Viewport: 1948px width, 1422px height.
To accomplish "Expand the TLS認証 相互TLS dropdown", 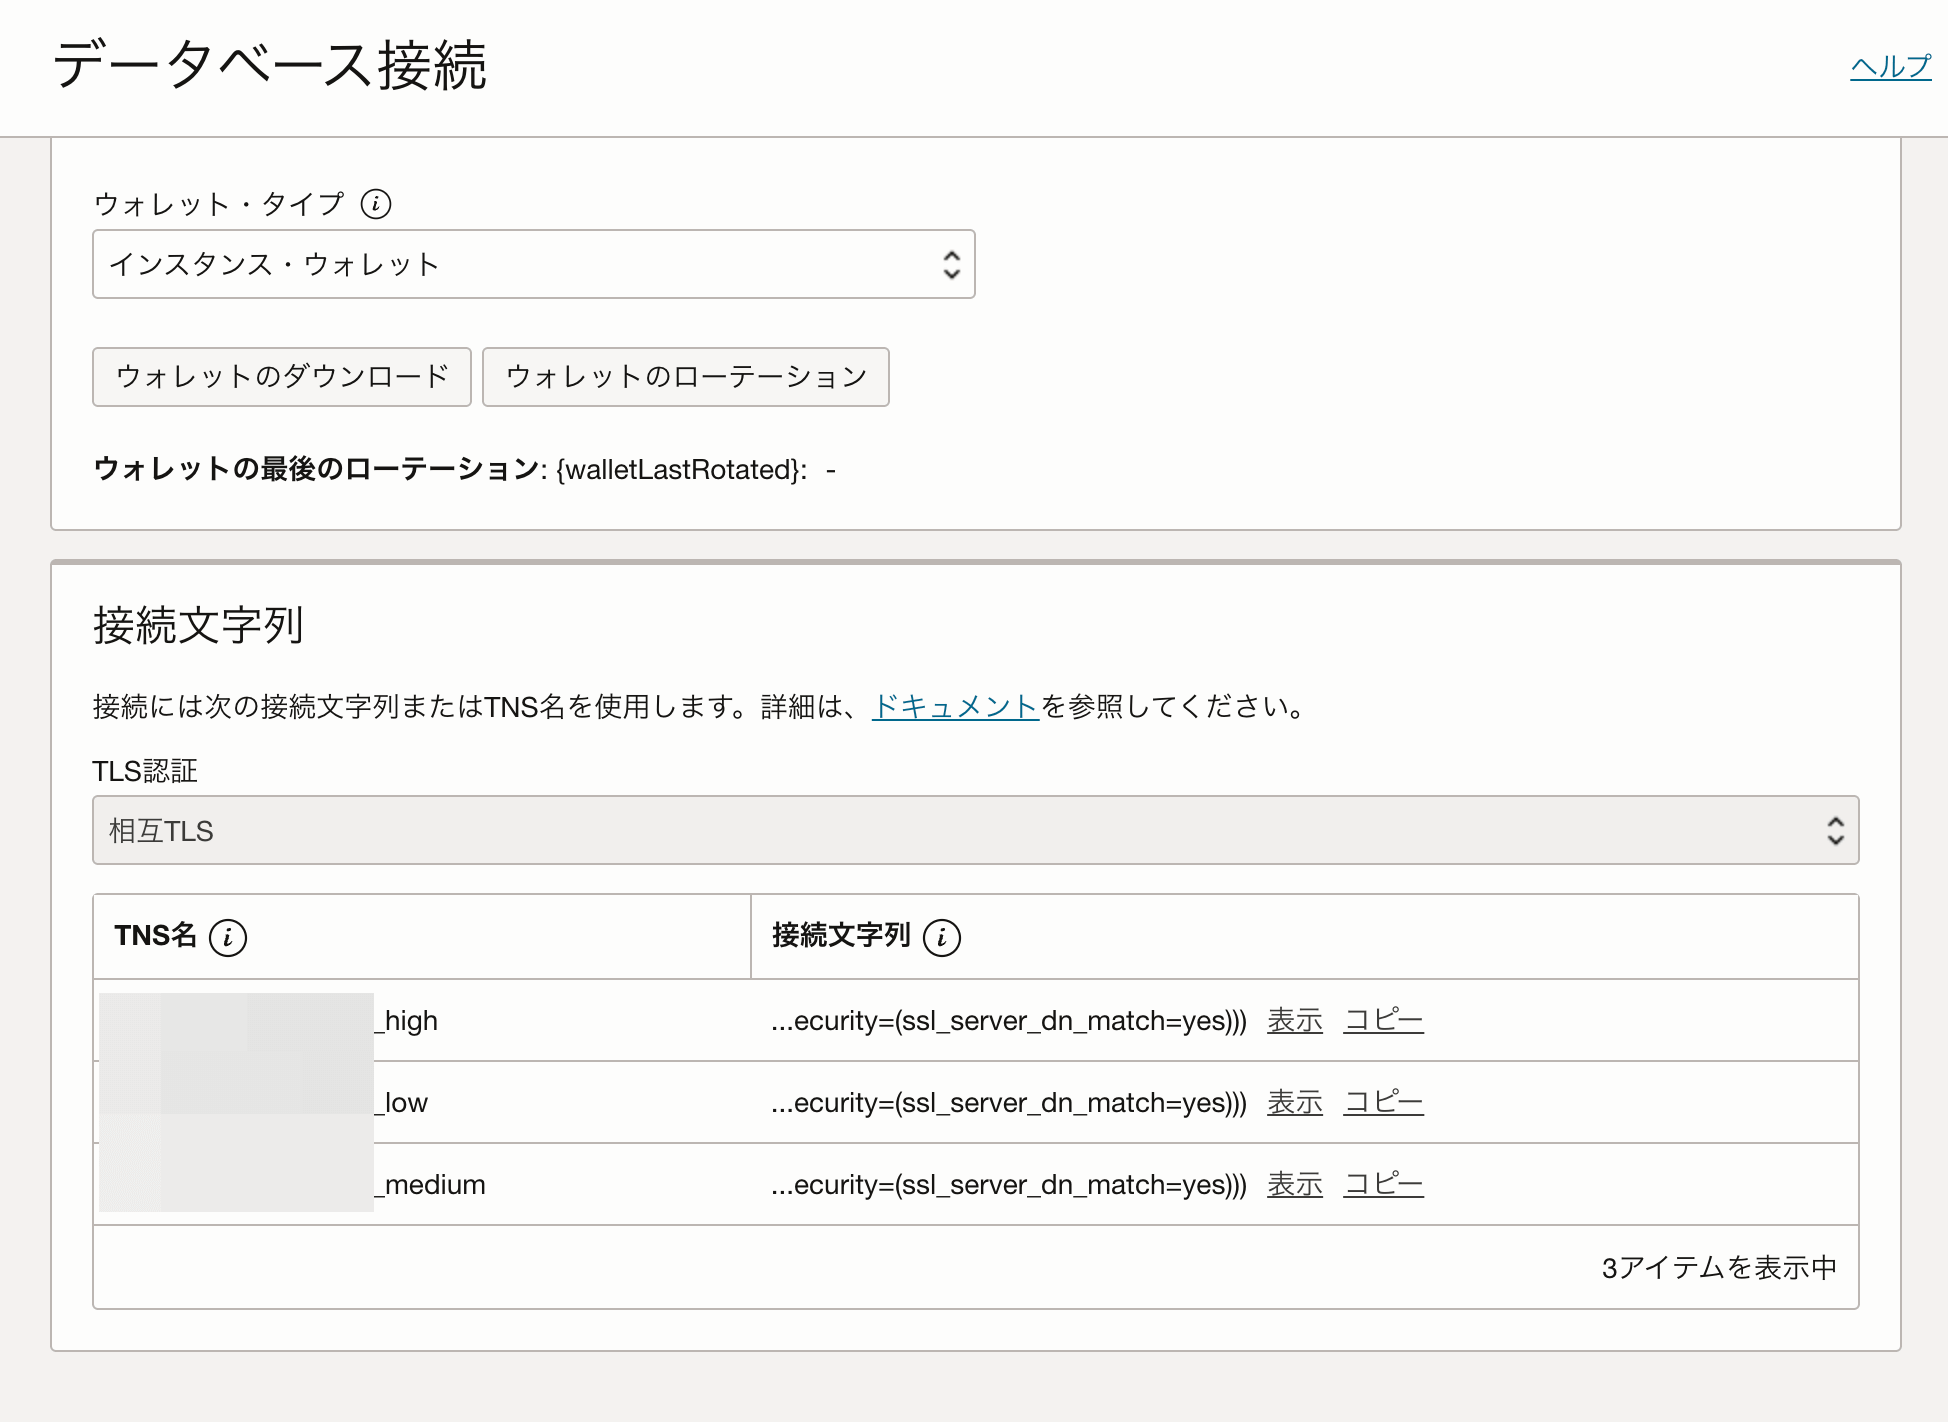I will click(975, 830).
